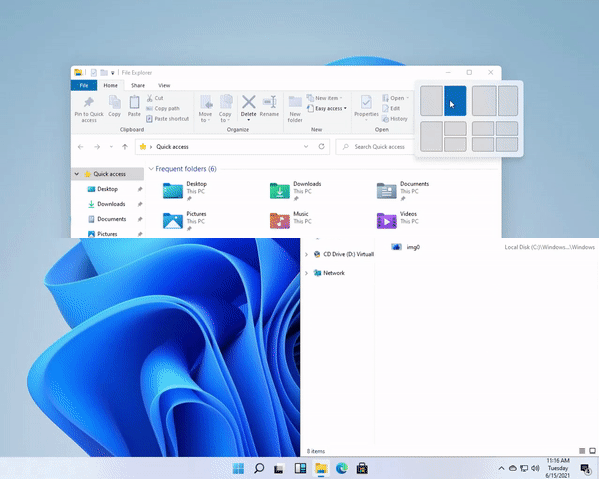The image size is (599, 480).
Task: Click the Cut scissors command
Action: click(x=155, y=98)
